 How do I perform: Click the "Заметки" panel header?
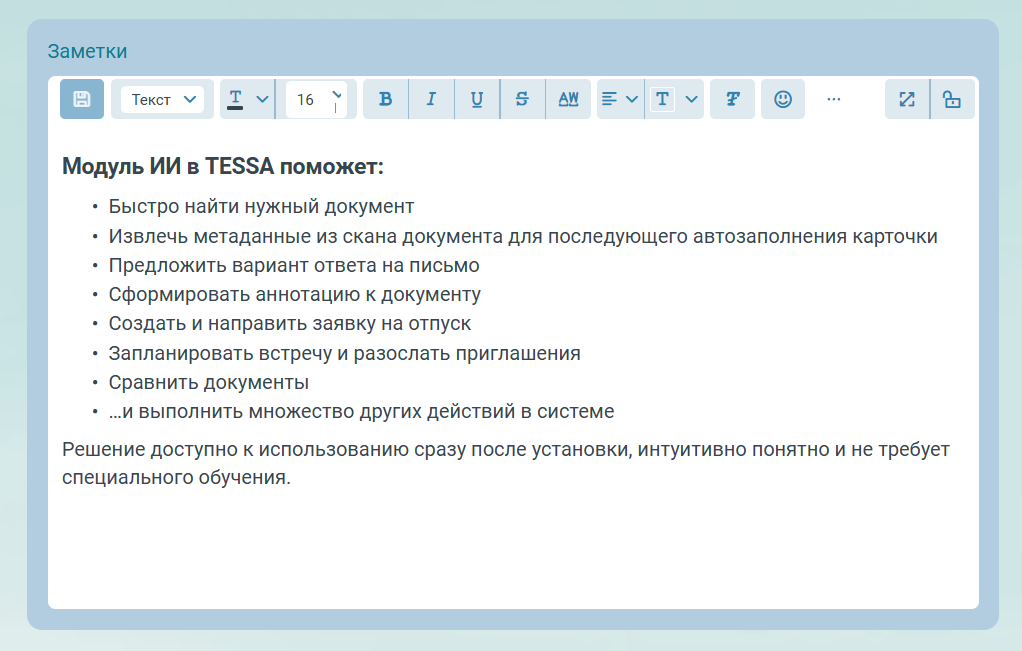(86, 50)
